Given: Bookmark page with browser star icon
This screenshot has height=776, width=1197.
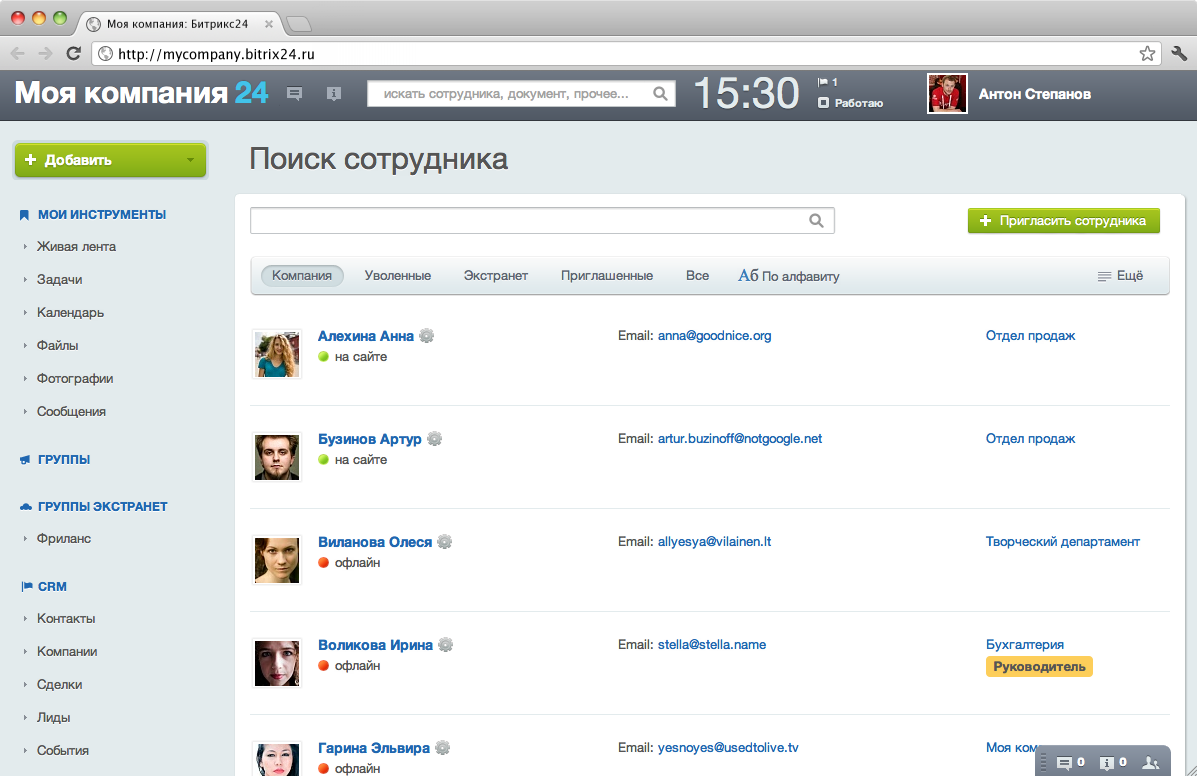Looking at the screenshot, I should (x=1147, y=53).
